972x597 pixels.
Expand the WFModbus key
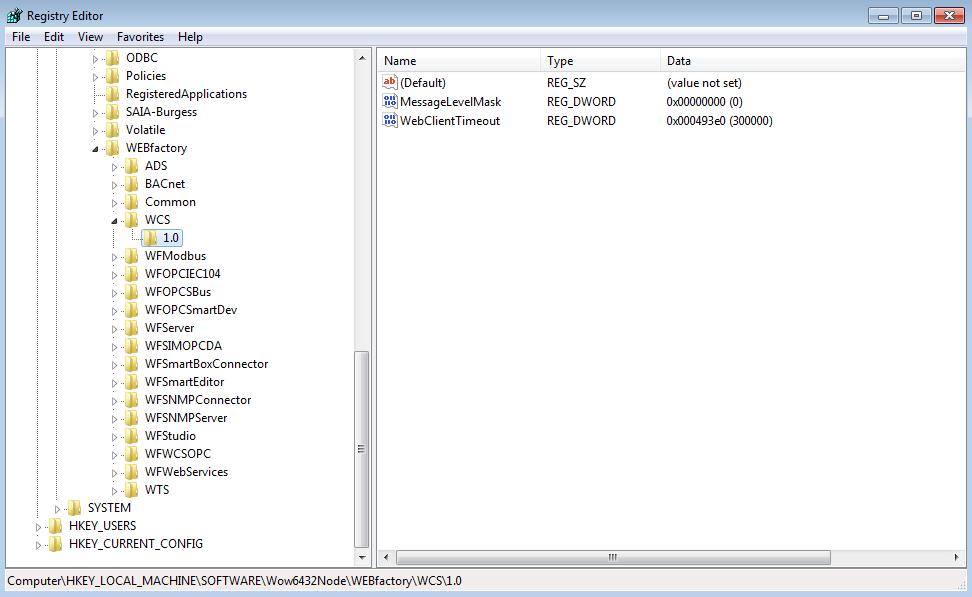point(114,255)
